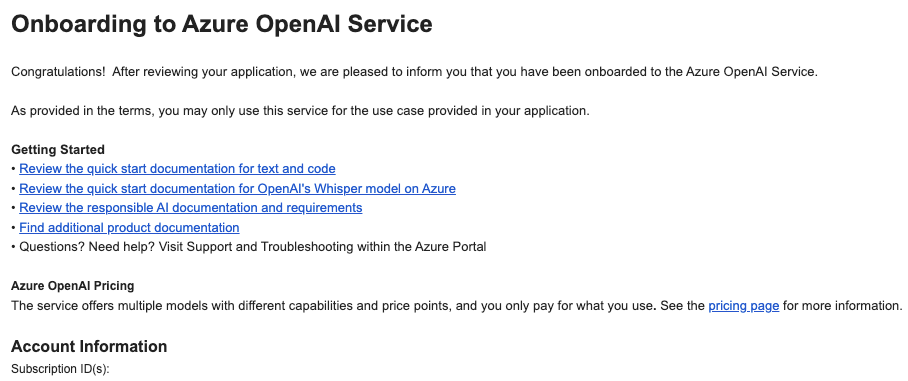Click the Azure OpenAI Pricing heading
The height and width of the screenshot is (381, 908).
(72, 286)
